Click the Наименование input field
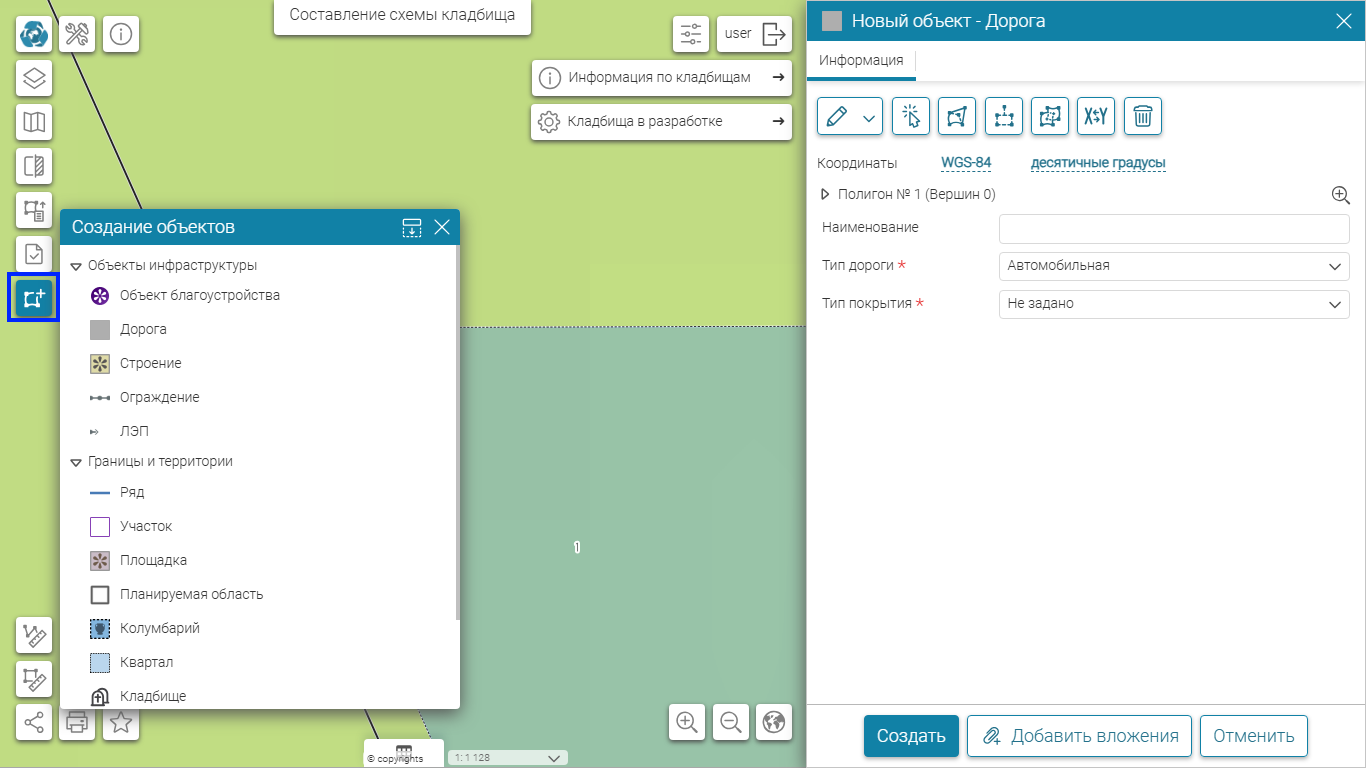This screenshot has height=768, width=1366. click(1173, 228)
